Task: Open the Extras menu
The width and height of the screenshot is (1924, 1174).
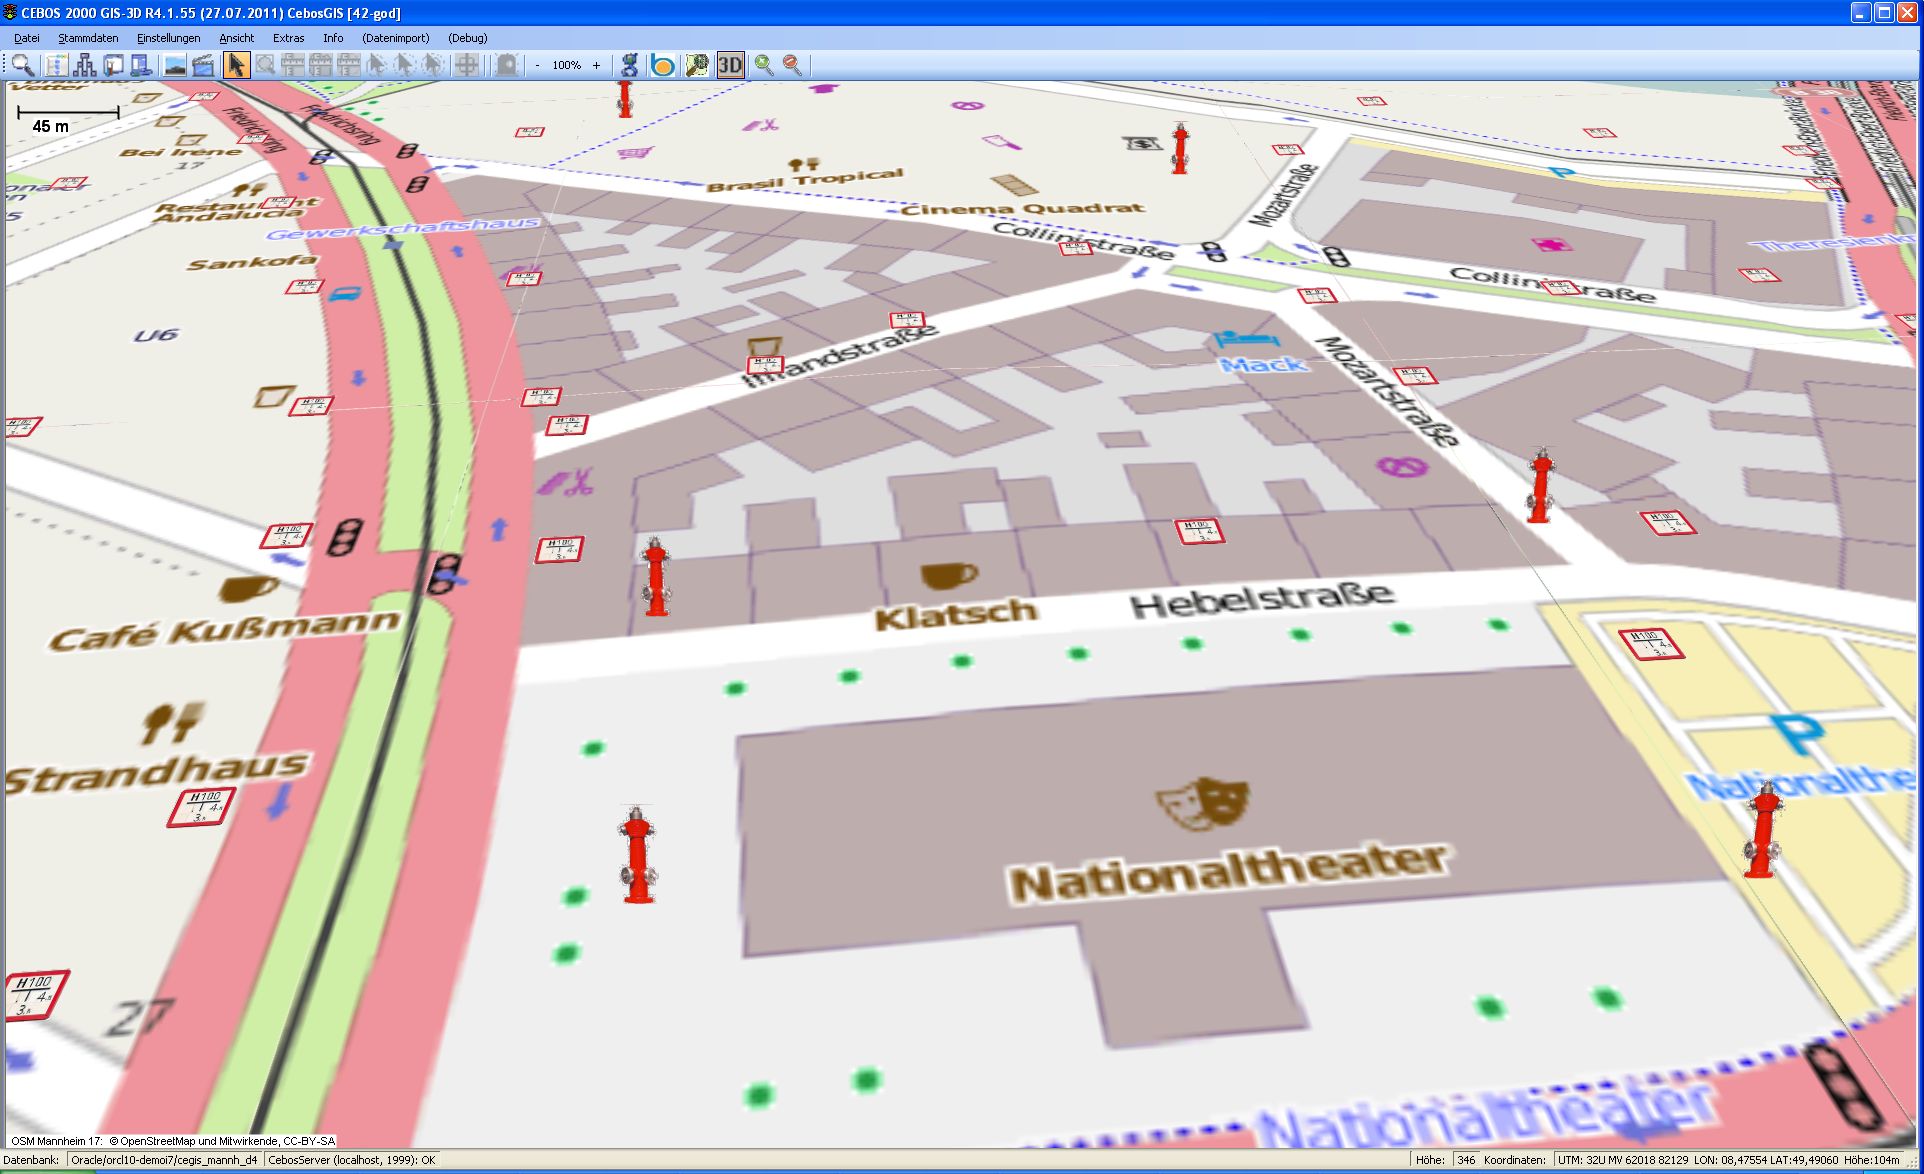Action: (x=288, y=38)
